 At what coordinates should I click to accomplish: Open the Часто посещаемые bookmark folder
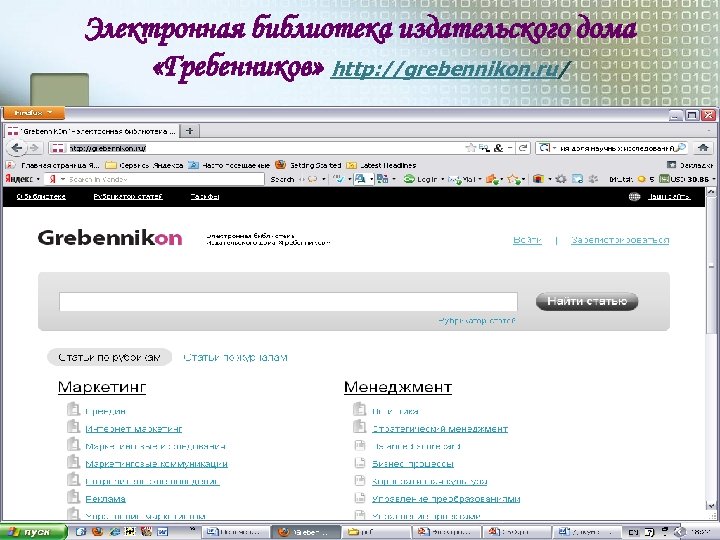click(229, 165)
